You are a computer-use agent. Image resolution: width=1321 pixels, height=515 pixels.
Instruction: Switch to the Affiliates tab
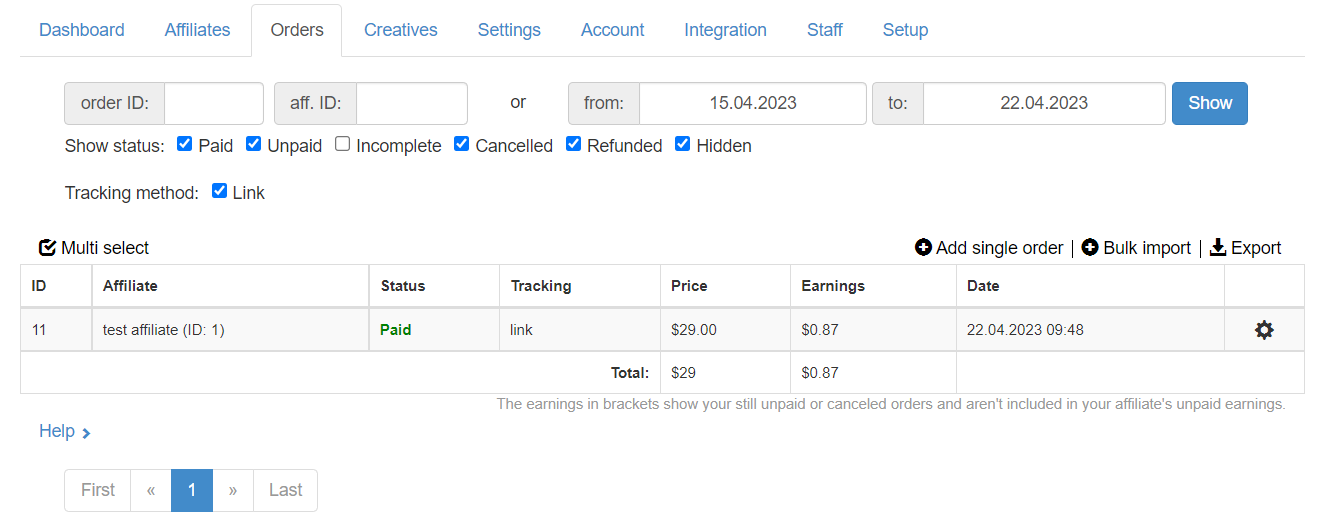coord(197,30)
